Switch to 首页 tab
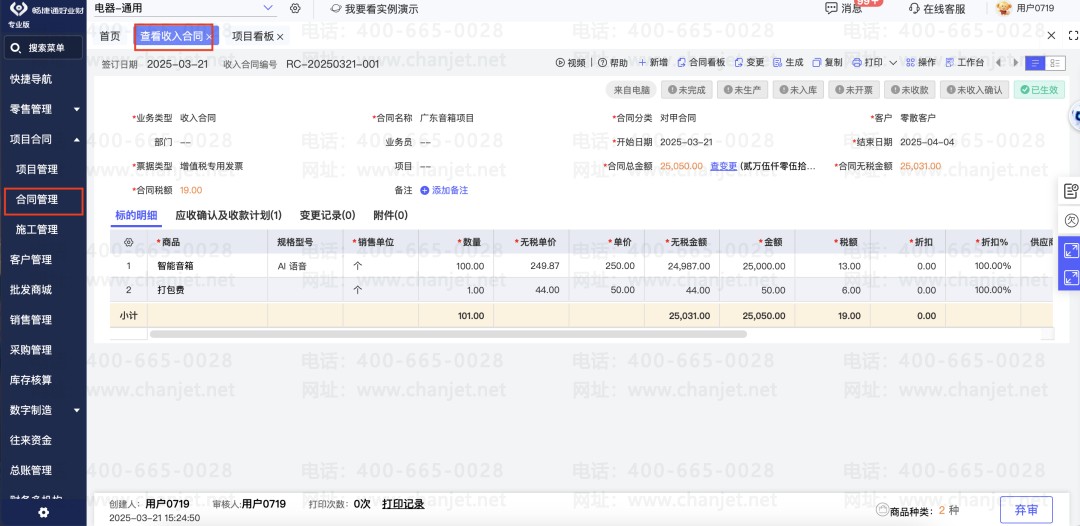Image resolution: width=1080 pixels, height=526 pixels. (110, 36)
